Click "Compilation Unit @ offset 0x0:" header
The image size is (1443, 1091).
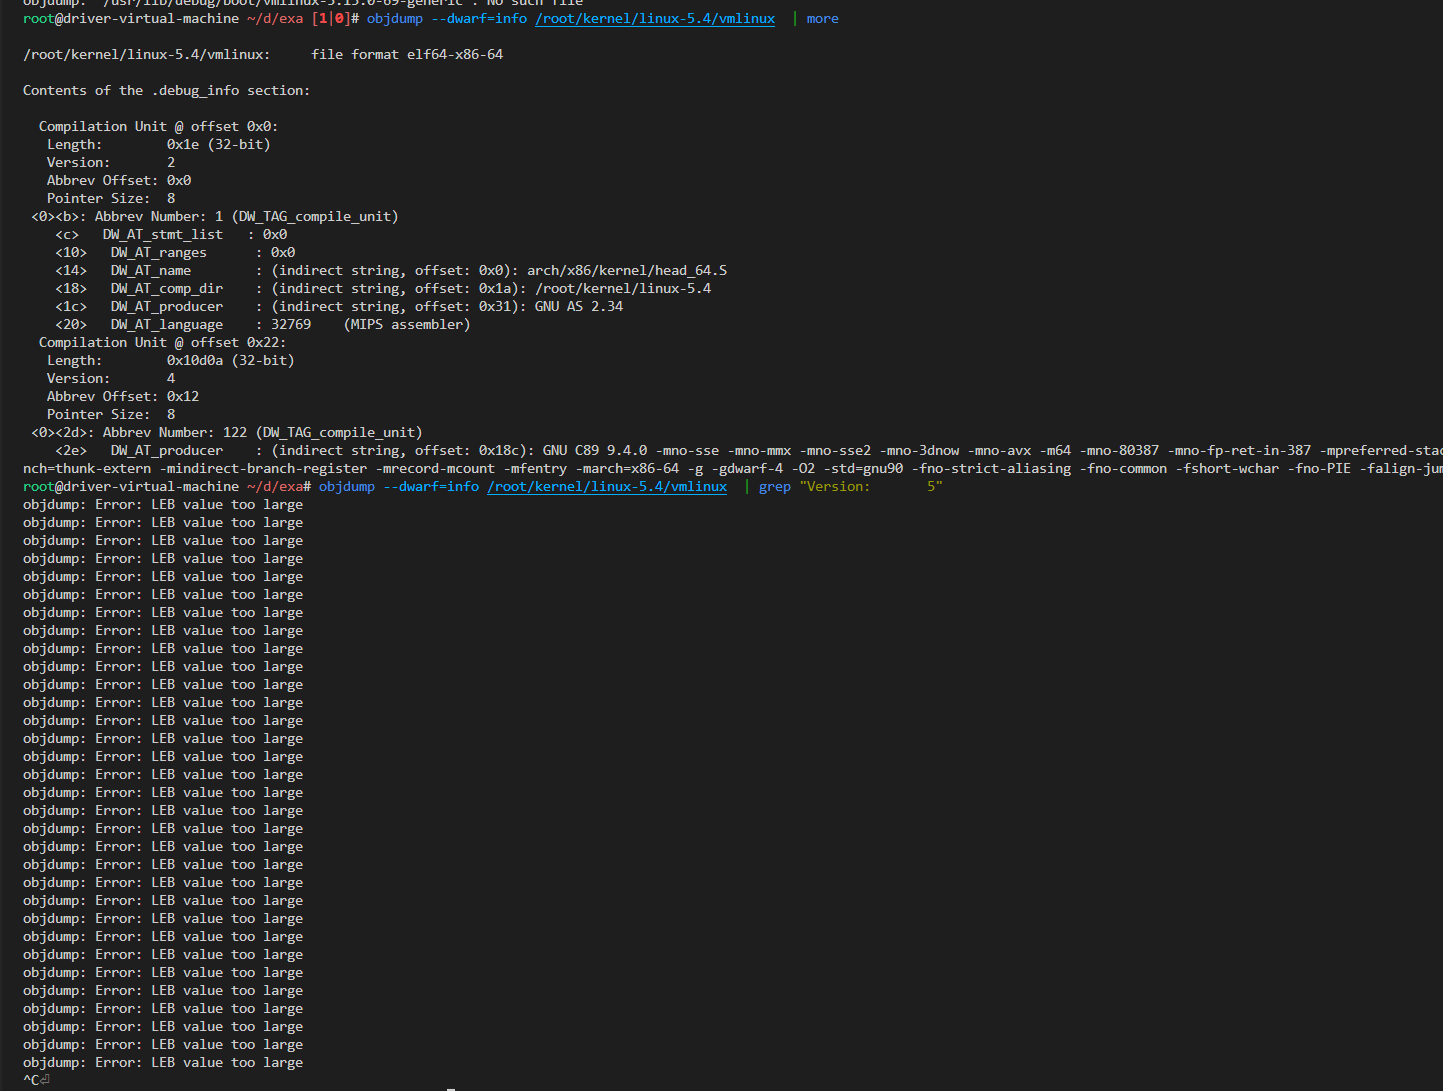159,126
